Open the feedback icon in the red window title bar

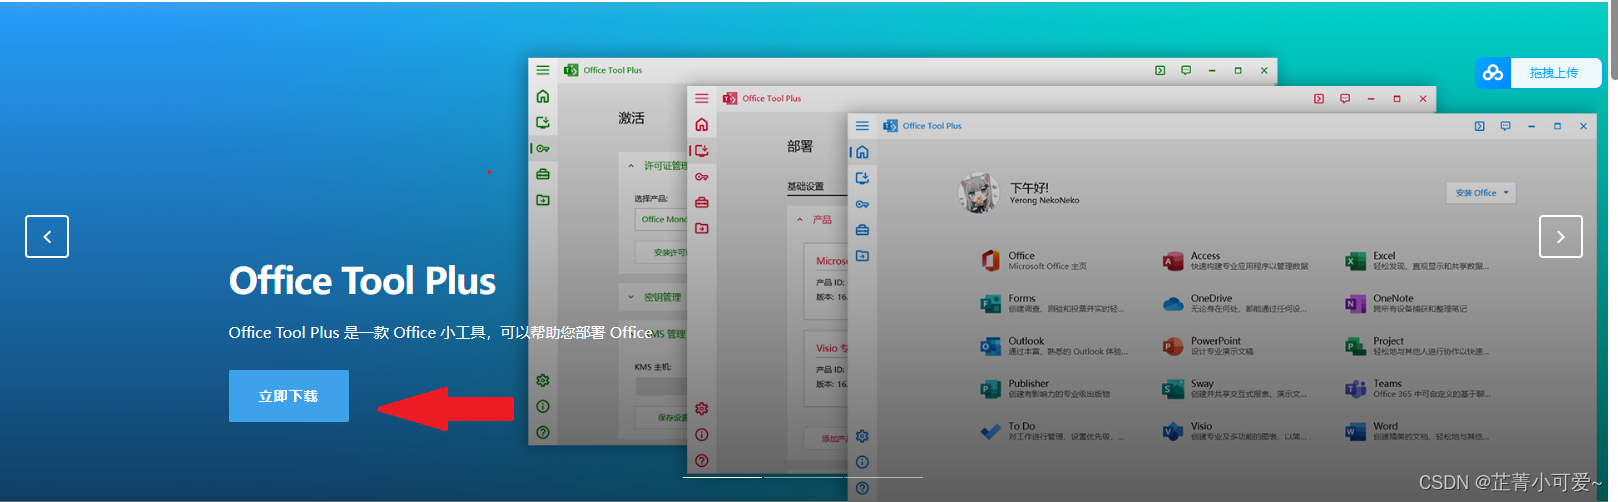(x=1345, y=98)
